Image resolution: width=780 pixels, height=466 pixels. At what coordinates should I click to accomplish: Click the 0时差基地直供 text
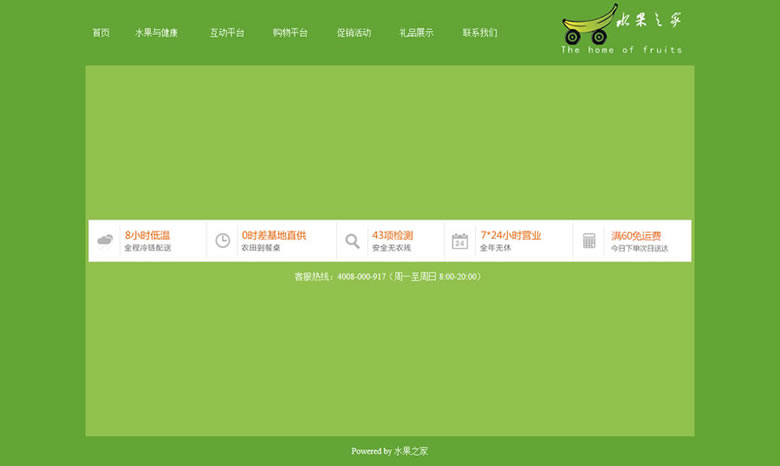click(x=273, y=235)
